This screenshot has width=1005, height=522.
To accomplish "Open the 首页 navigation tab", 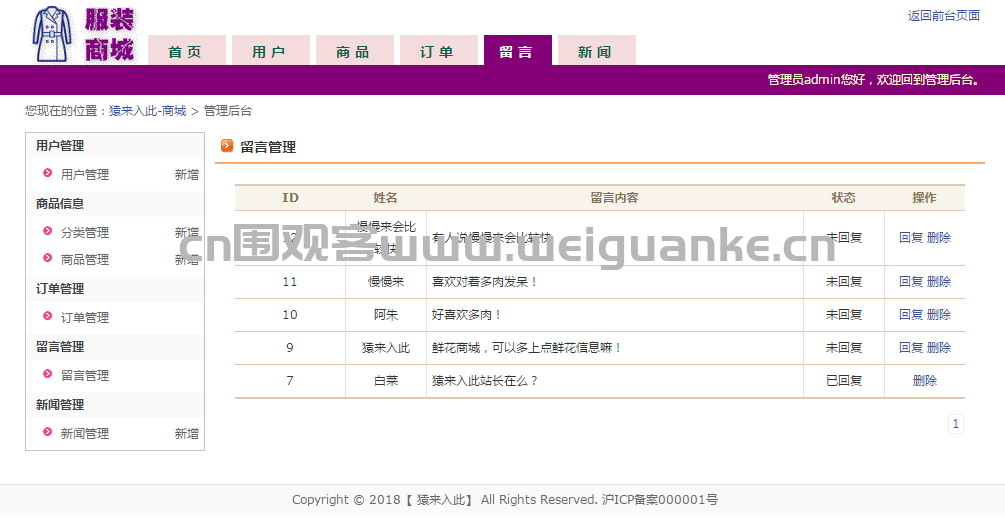I will pyautogui.click(x=187, y=51).
